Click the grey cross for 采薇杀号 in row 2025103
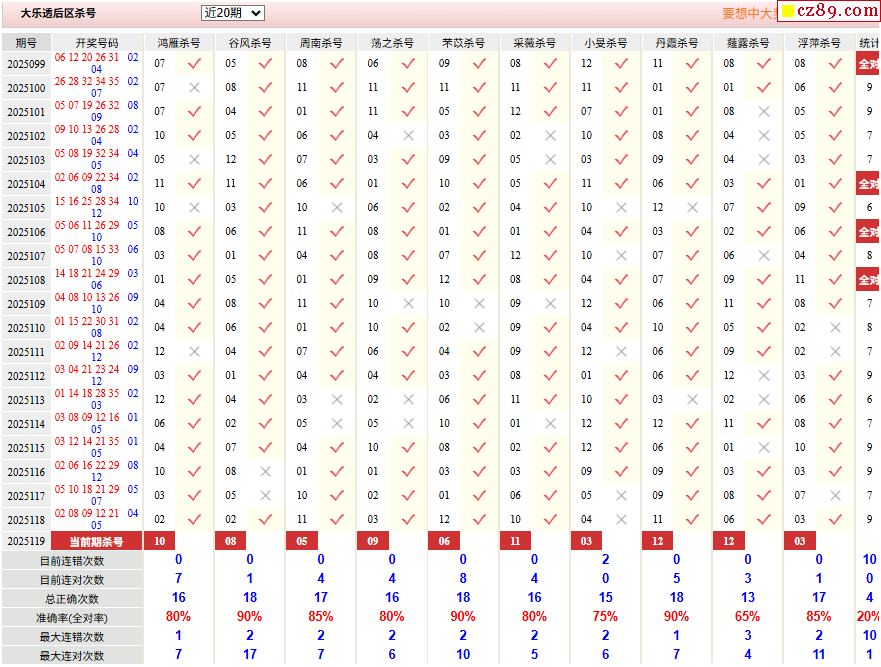Viewport: 881px width, 667px height. click(x=550, y=160)
